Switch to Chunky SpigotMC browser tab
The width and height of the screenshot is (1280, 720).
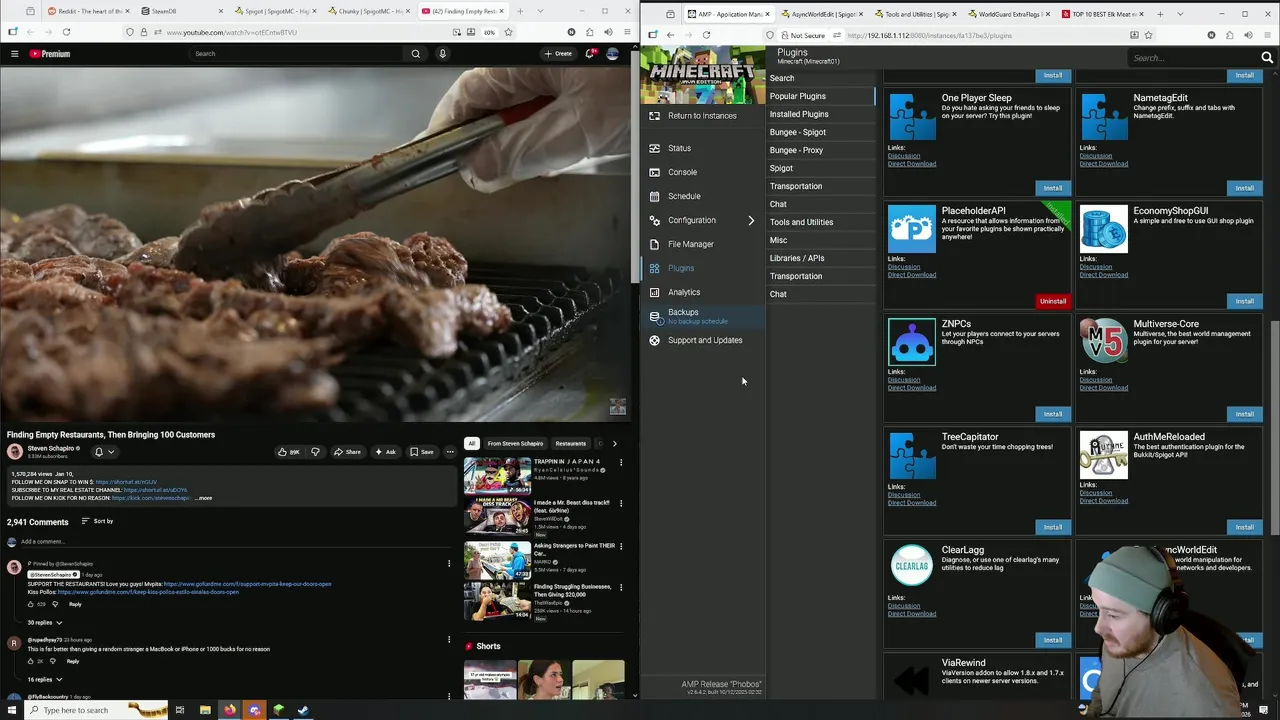pyautogui.click(x=370, y=12)
